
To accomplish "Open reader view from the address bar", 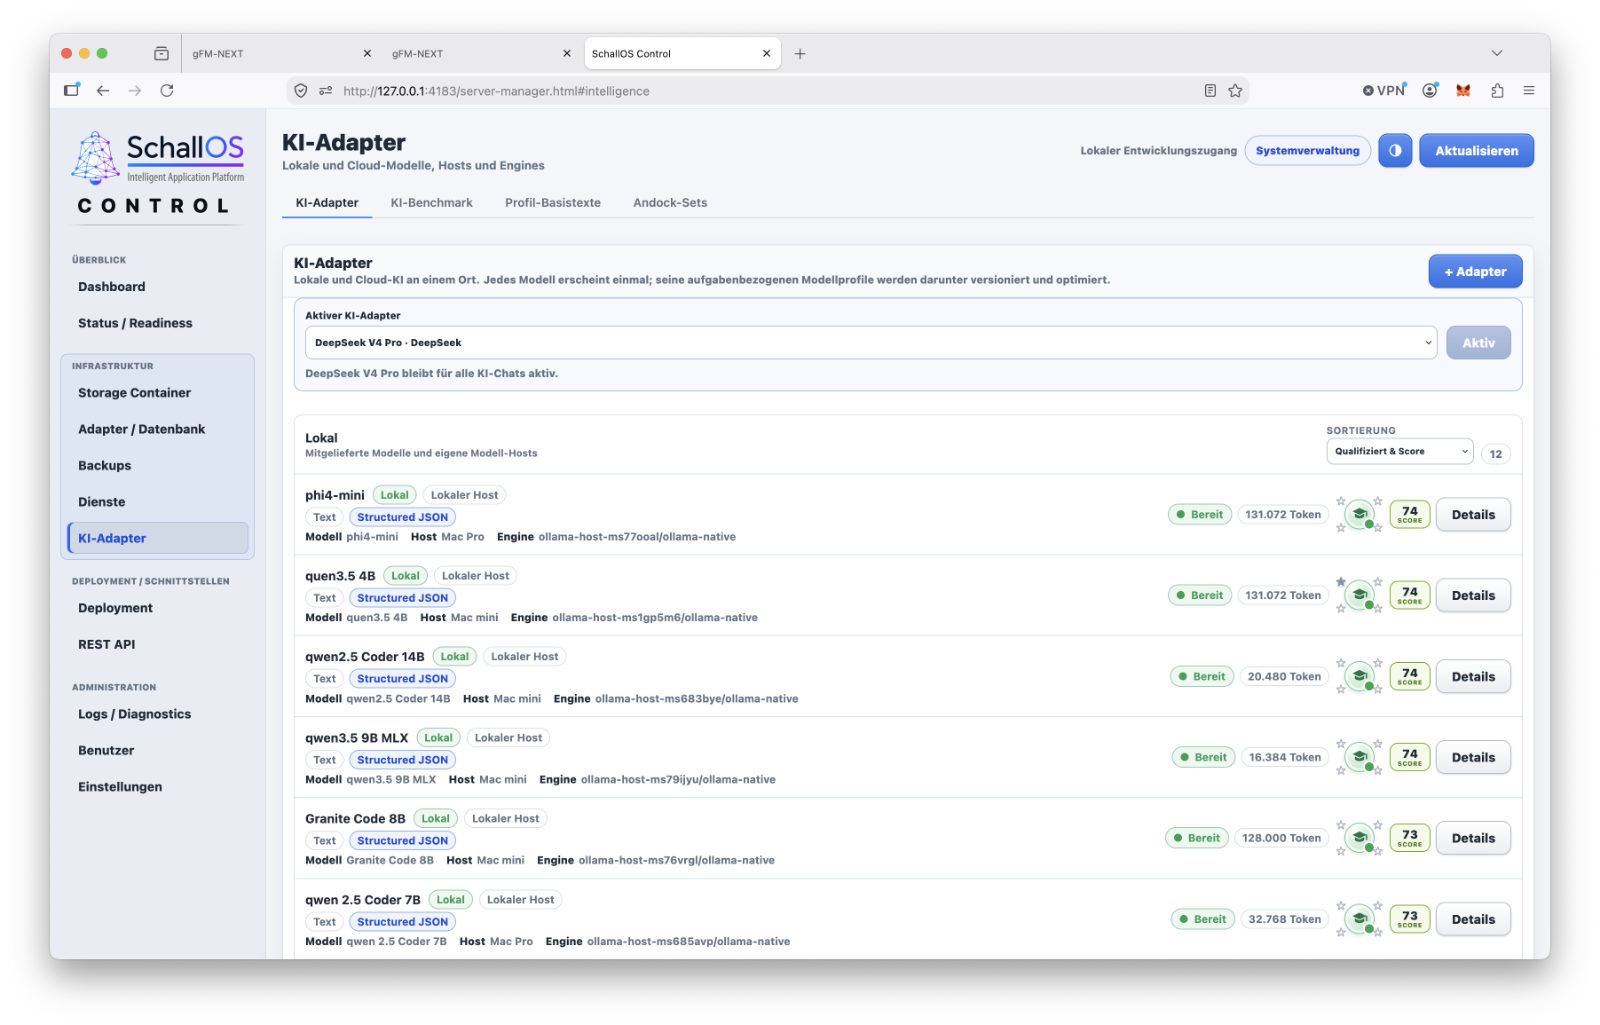I will (1210, 91).
